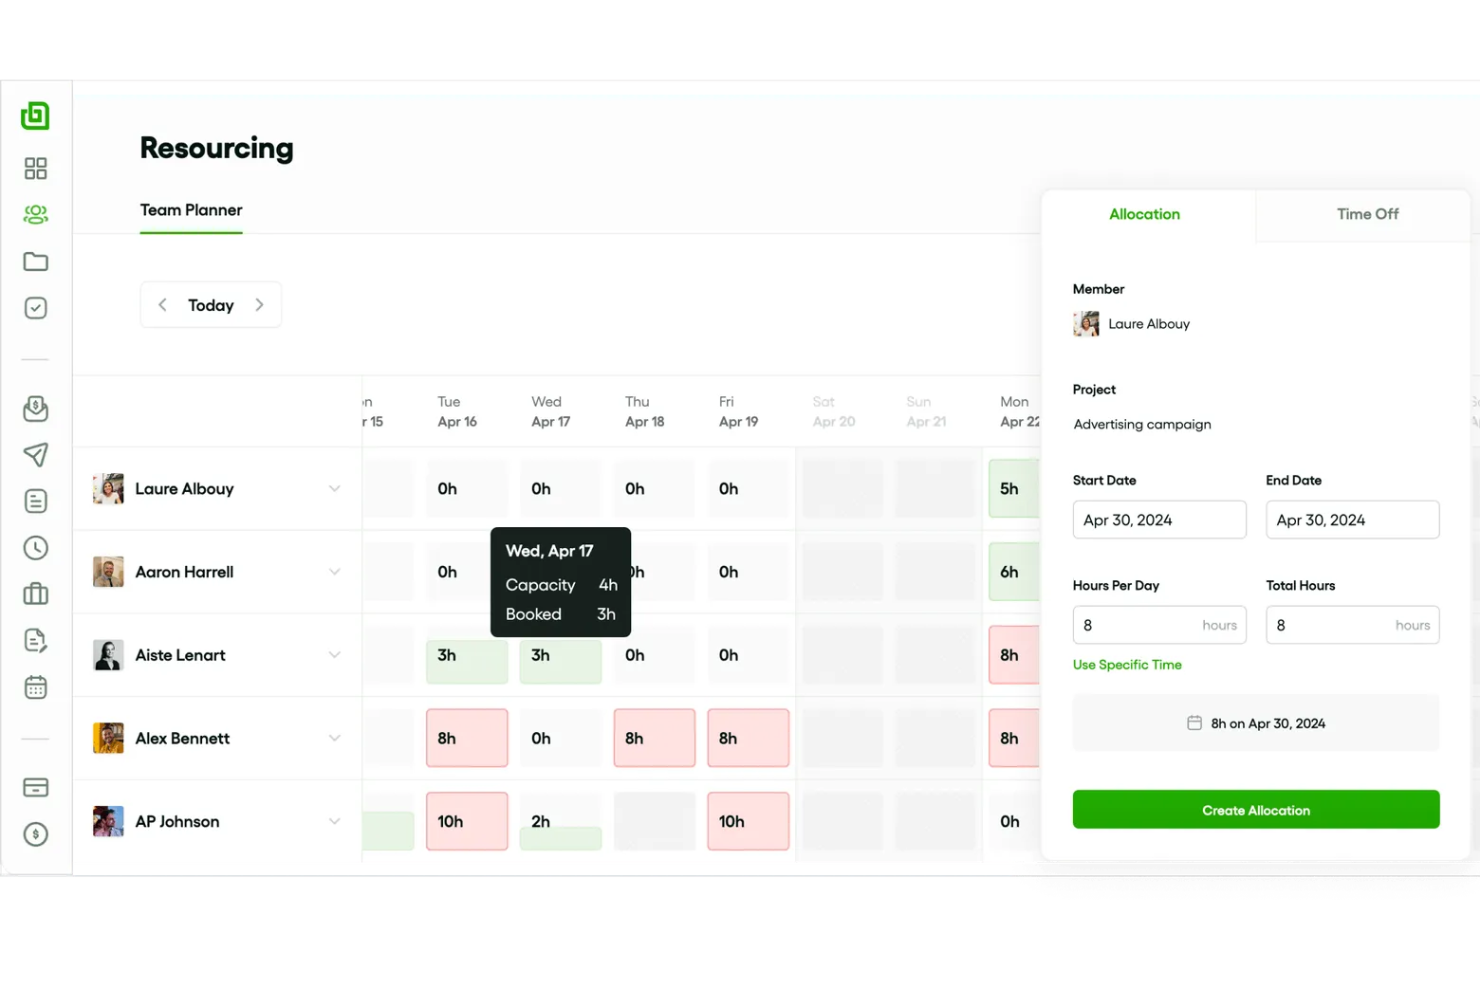
Task: Expand Aaron Harrell's row chevron
Action: (x=334, y=572)
